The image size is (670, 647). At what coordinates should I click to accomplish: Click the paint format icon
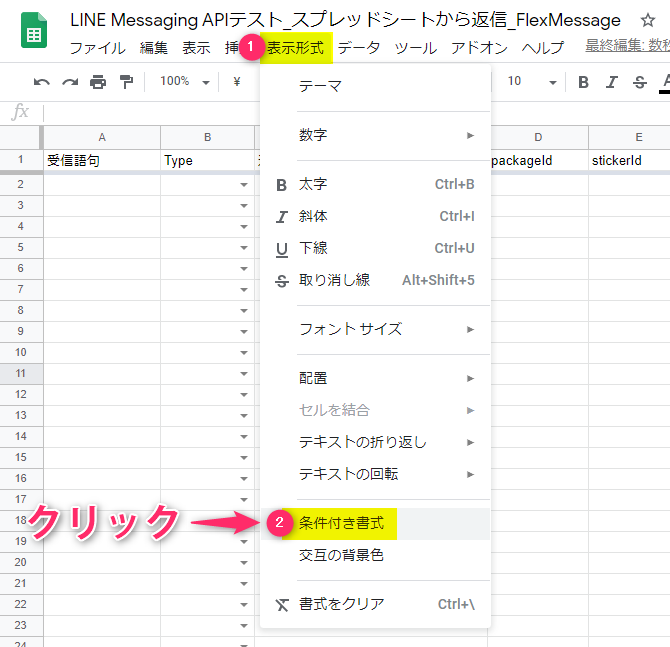pos(126,81)
